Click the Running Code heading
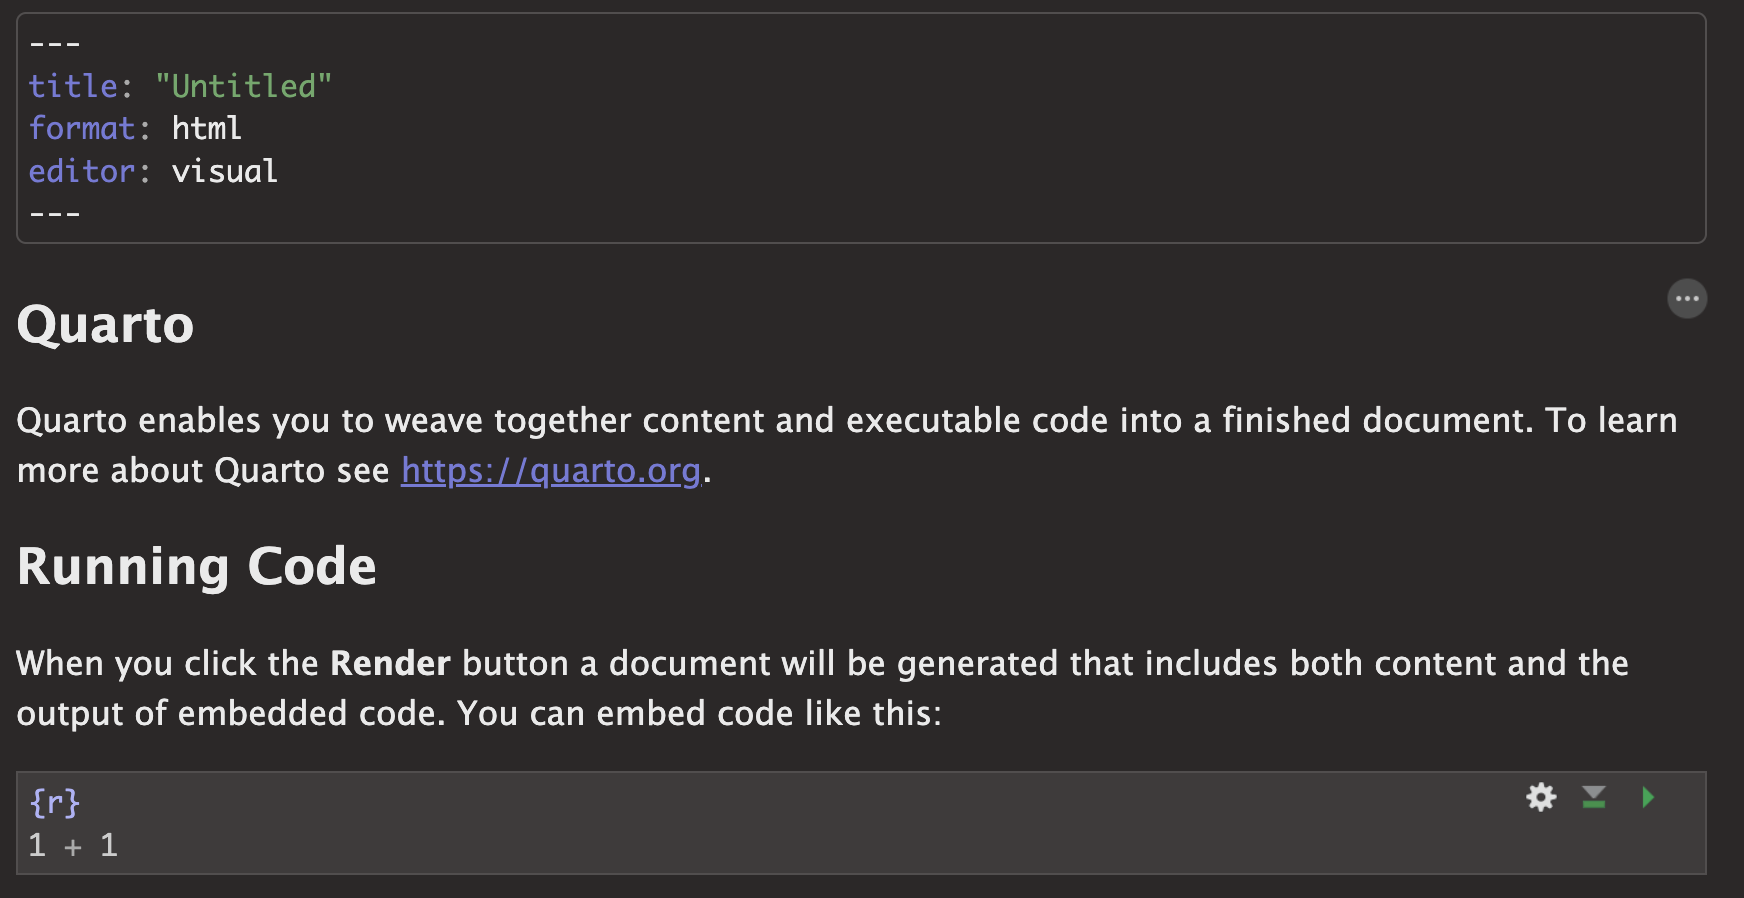Screen dimensions: 1744x898 point(197,567)
